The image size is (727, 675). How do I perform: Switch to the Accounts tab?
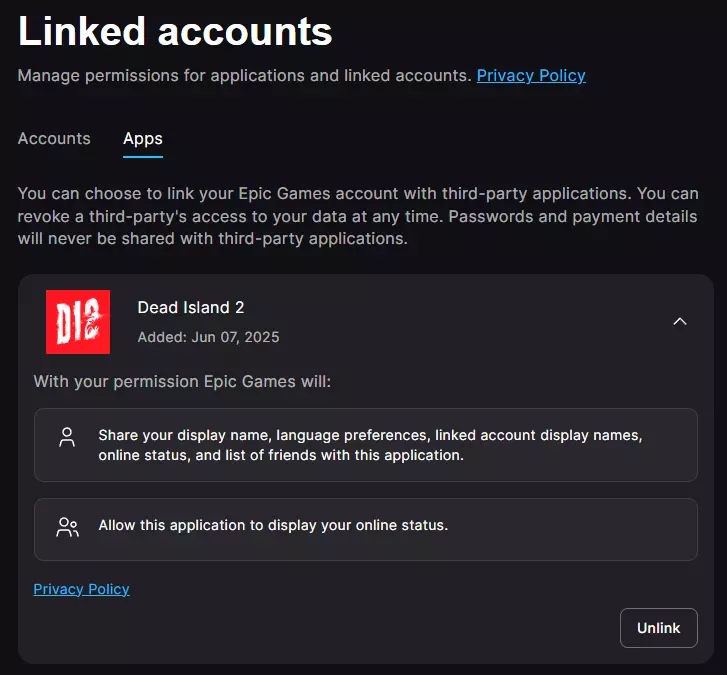click(x=54, y=139)
